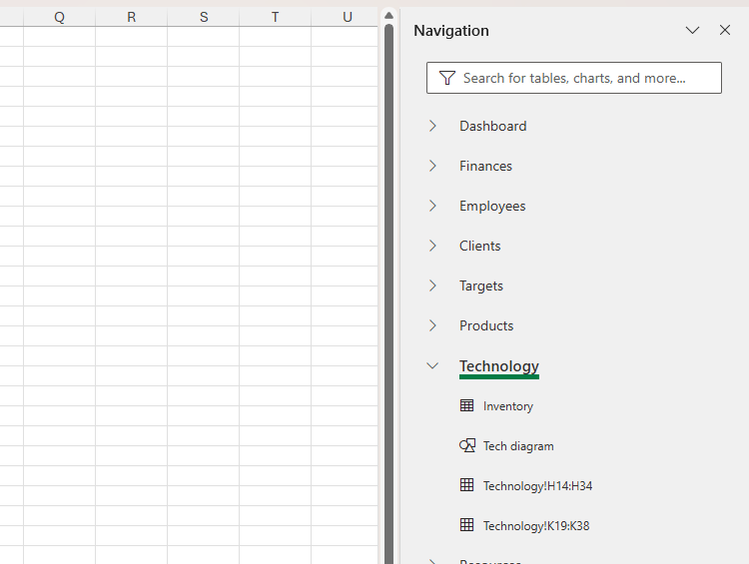
Task: Expand the Products sheet entry
Action: 433,326
